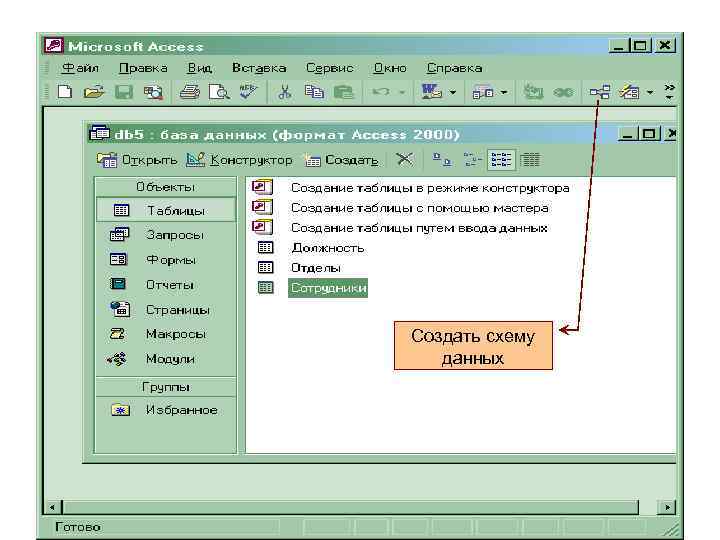Select Создание таблицы с помощью мастера

click(419, 208)
